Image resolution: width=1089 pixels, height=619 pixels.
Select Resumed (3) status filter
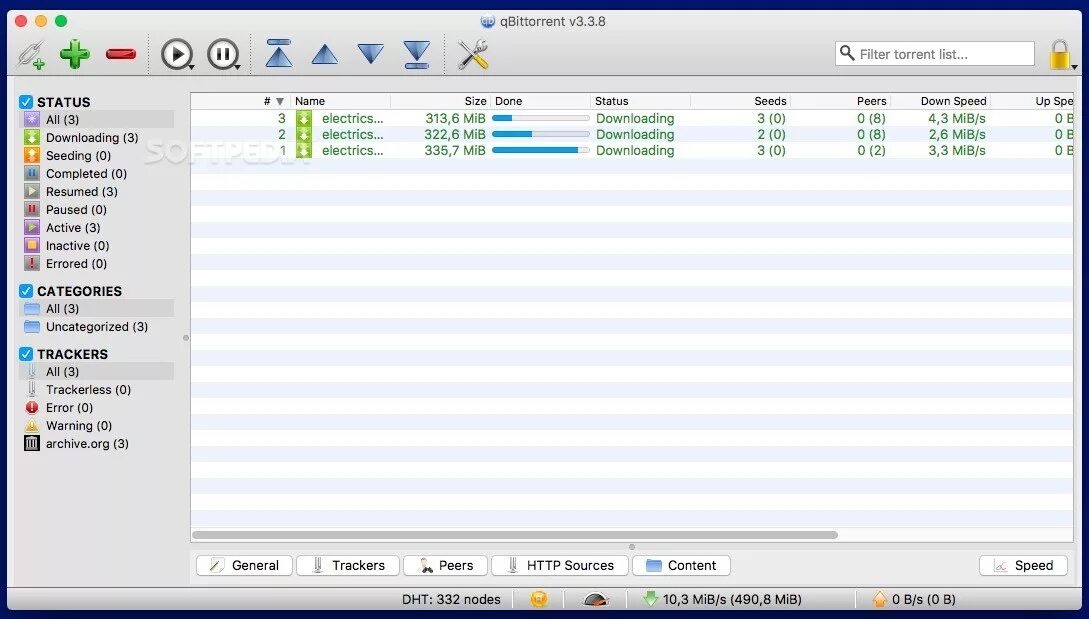pyautogui.click(x=97, y=192)
